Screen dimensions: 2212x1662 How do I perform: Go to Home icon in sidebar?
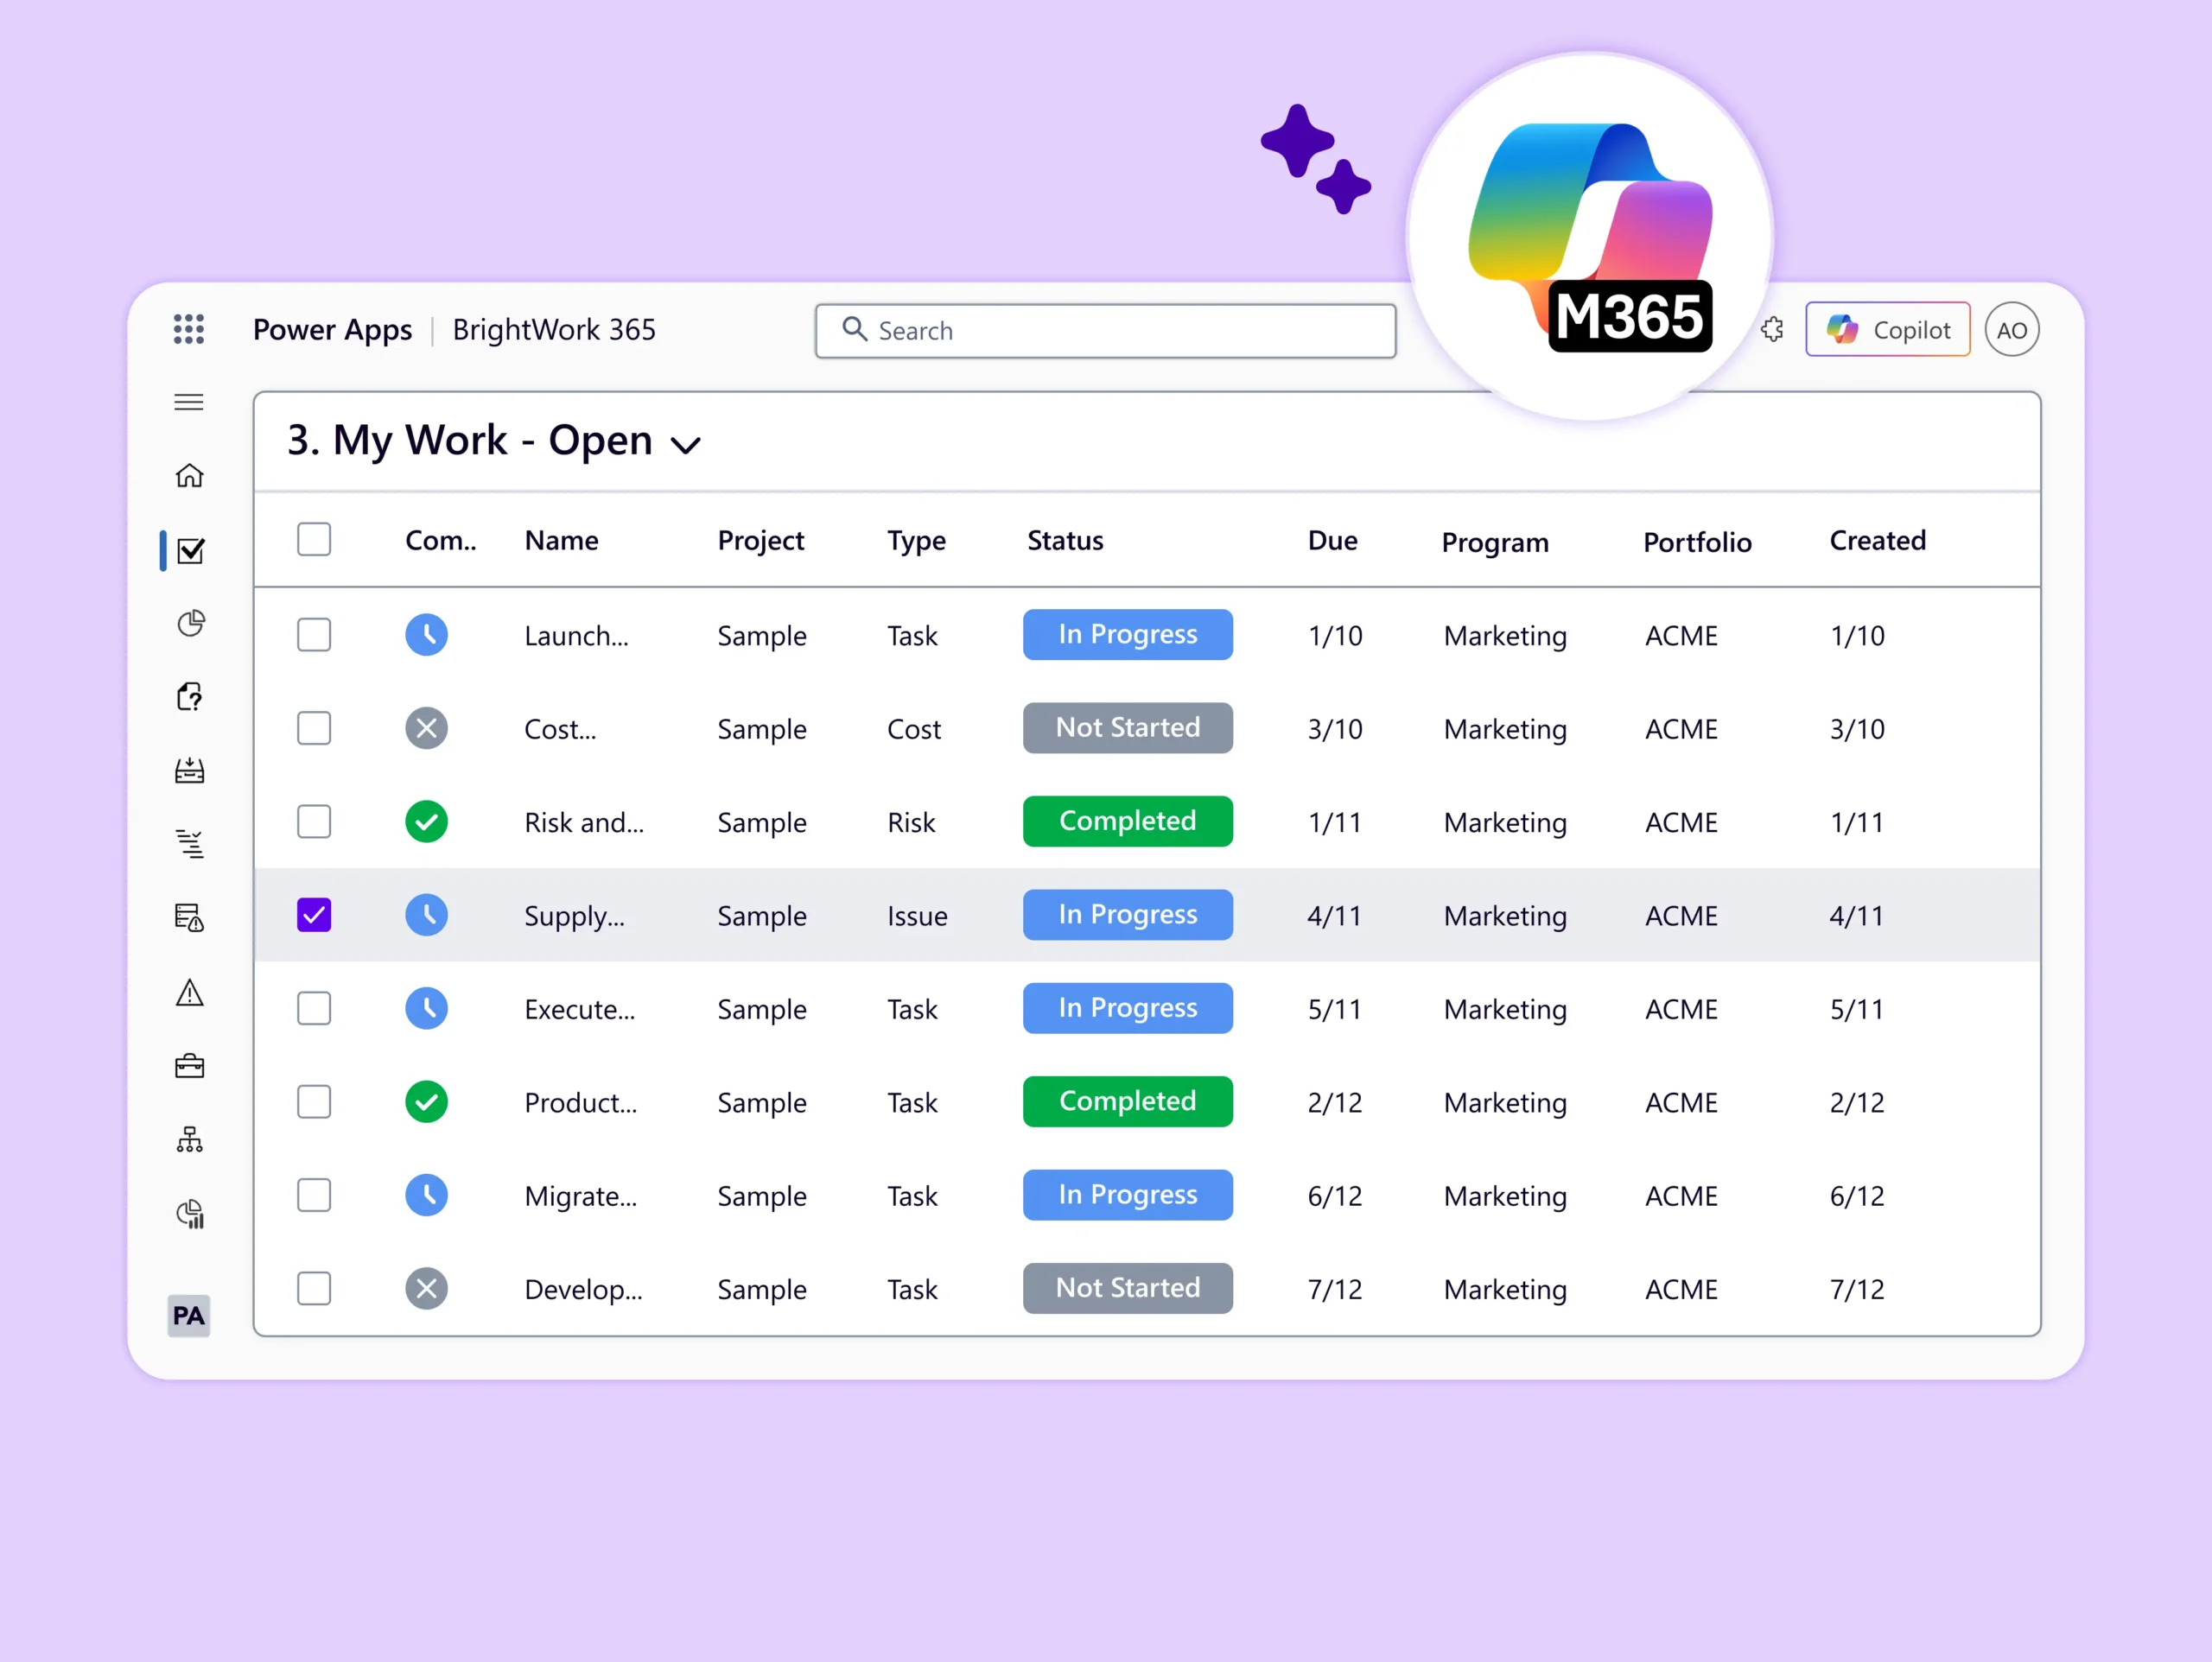click(x=189, y=476)
